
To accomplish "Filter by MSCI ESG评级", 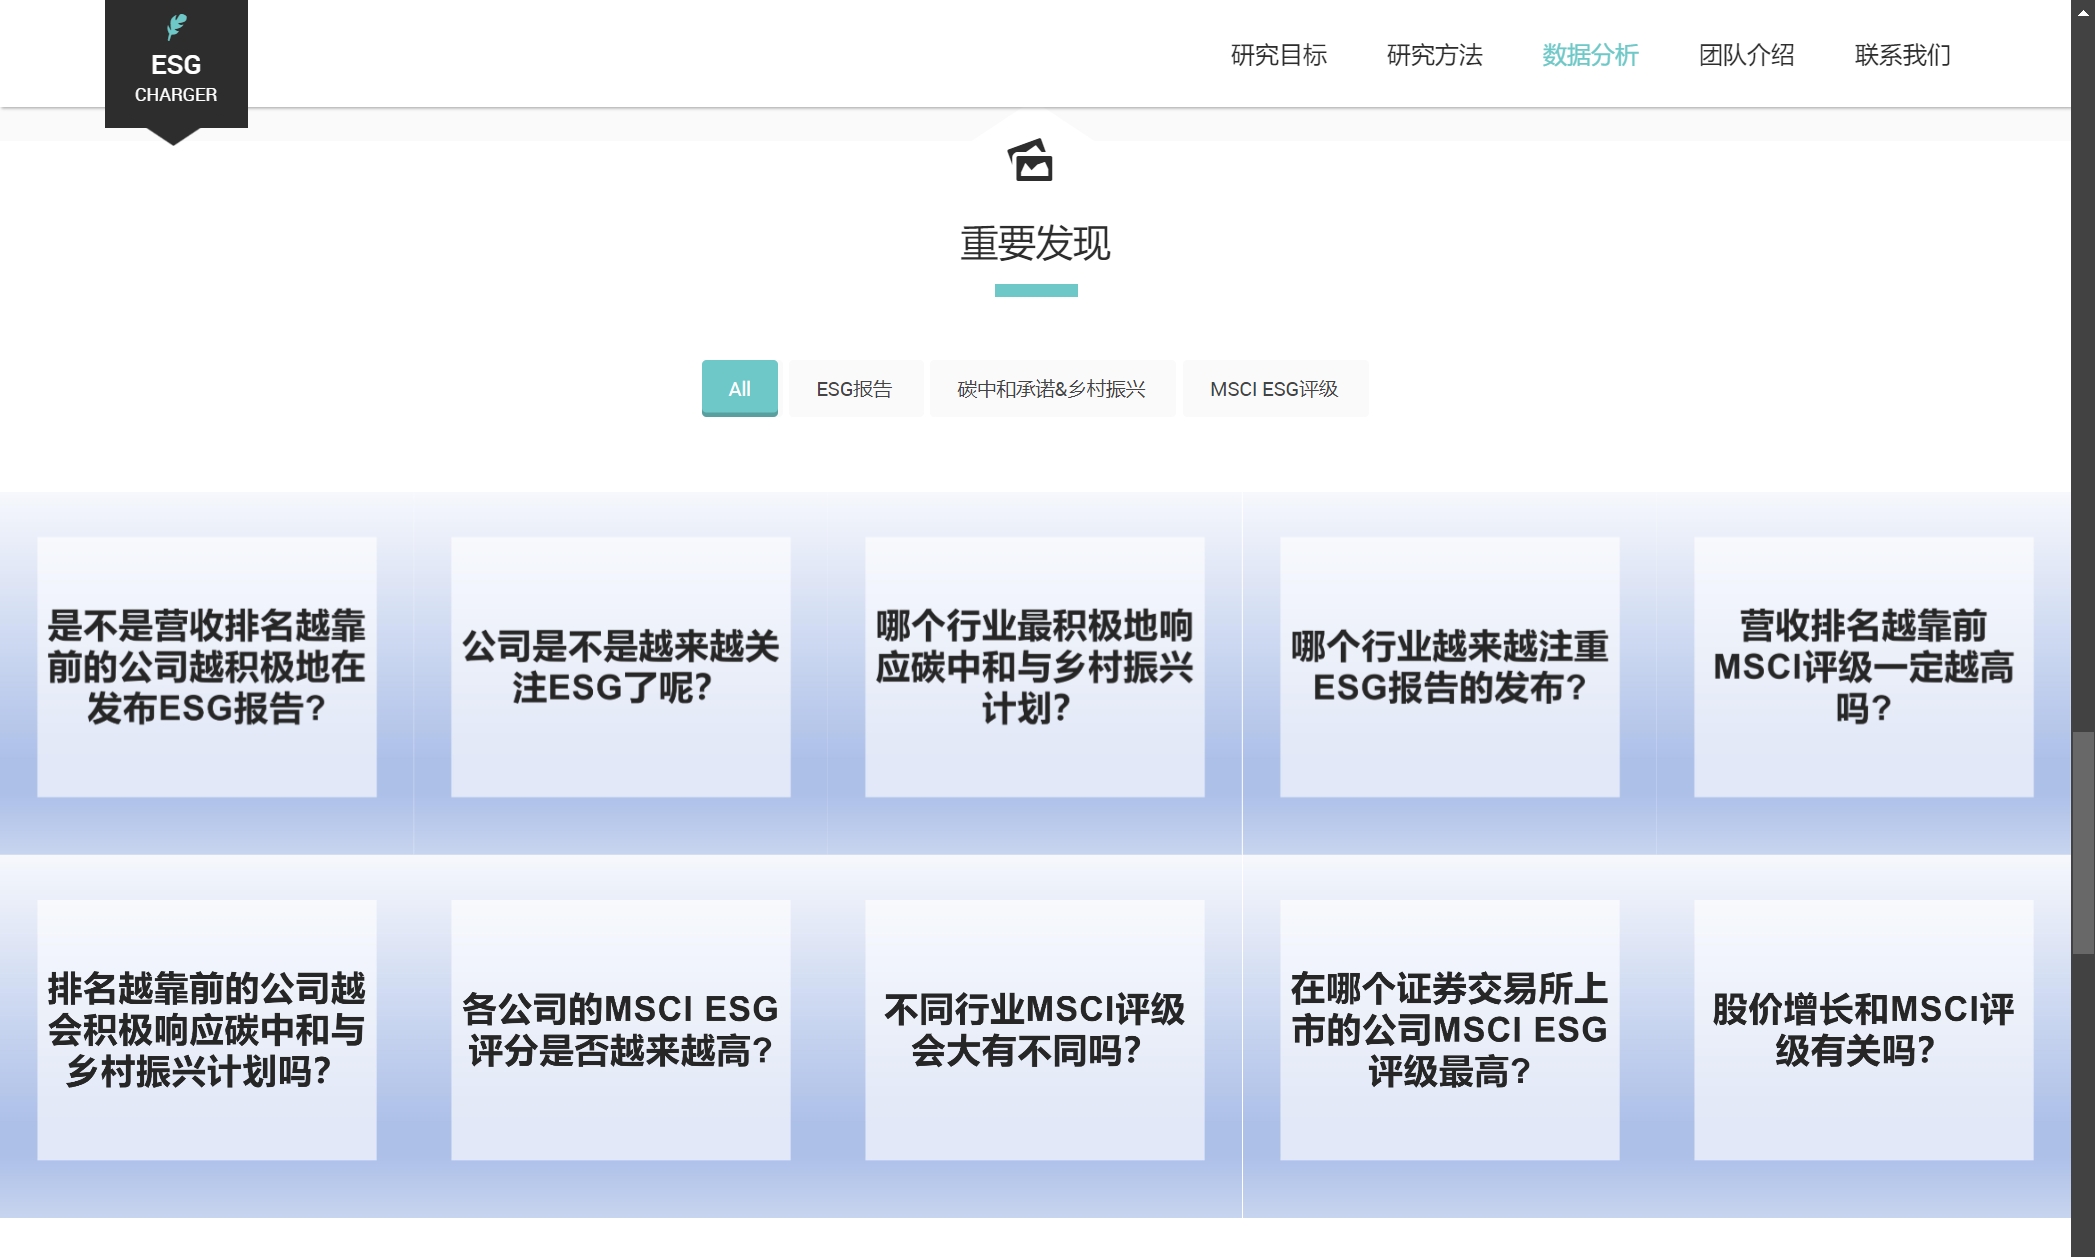I will click(x=1274, y=388).
